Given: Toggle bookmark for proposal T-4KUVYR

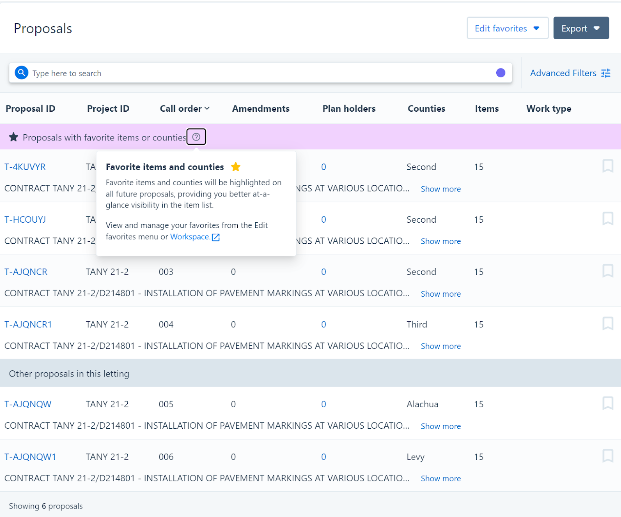Looking at the screenshot, I should click(x=607, y=166).
